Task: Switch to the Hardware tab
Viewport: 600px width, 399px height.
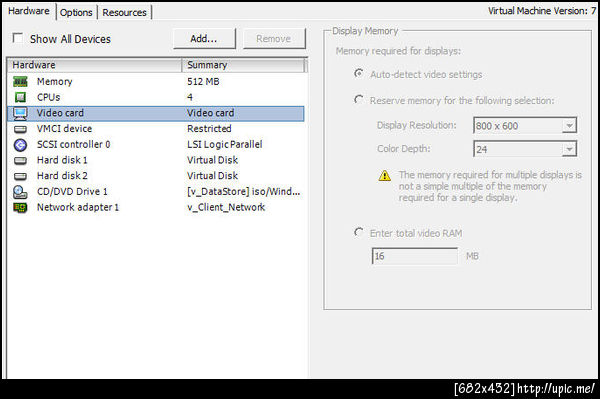Action: 29,11
